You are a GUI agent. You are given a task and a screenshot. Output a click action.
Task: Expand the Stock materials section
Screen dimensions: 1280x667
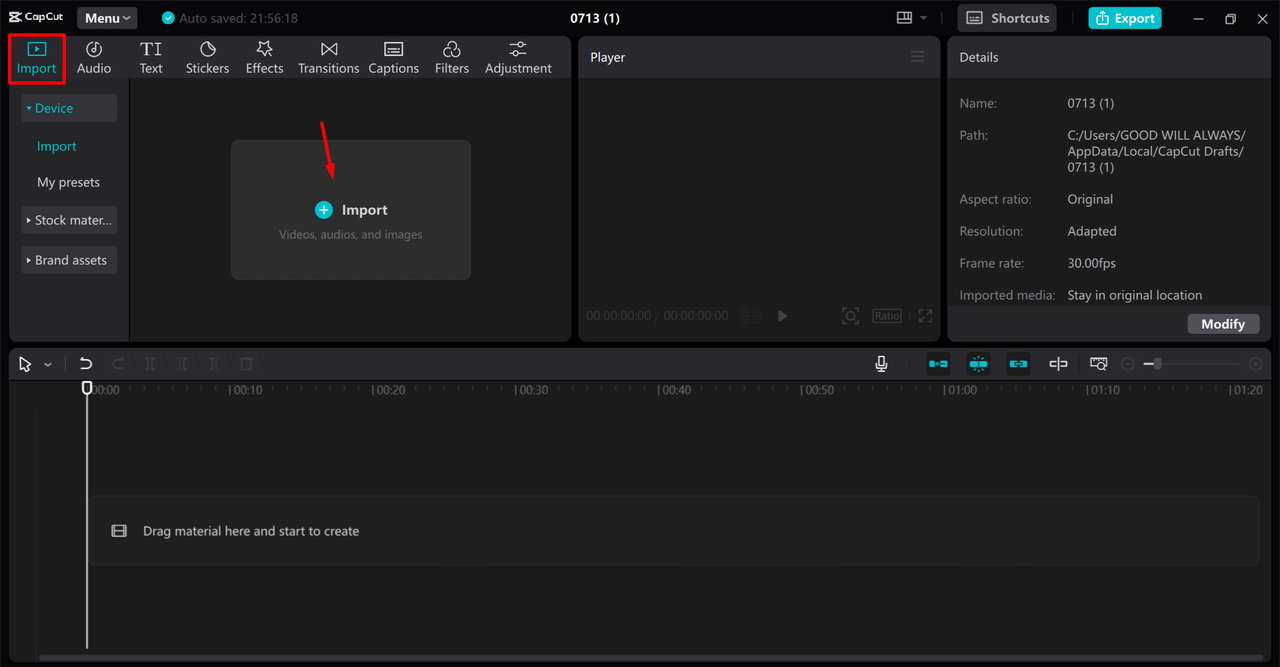click(69, 220)
